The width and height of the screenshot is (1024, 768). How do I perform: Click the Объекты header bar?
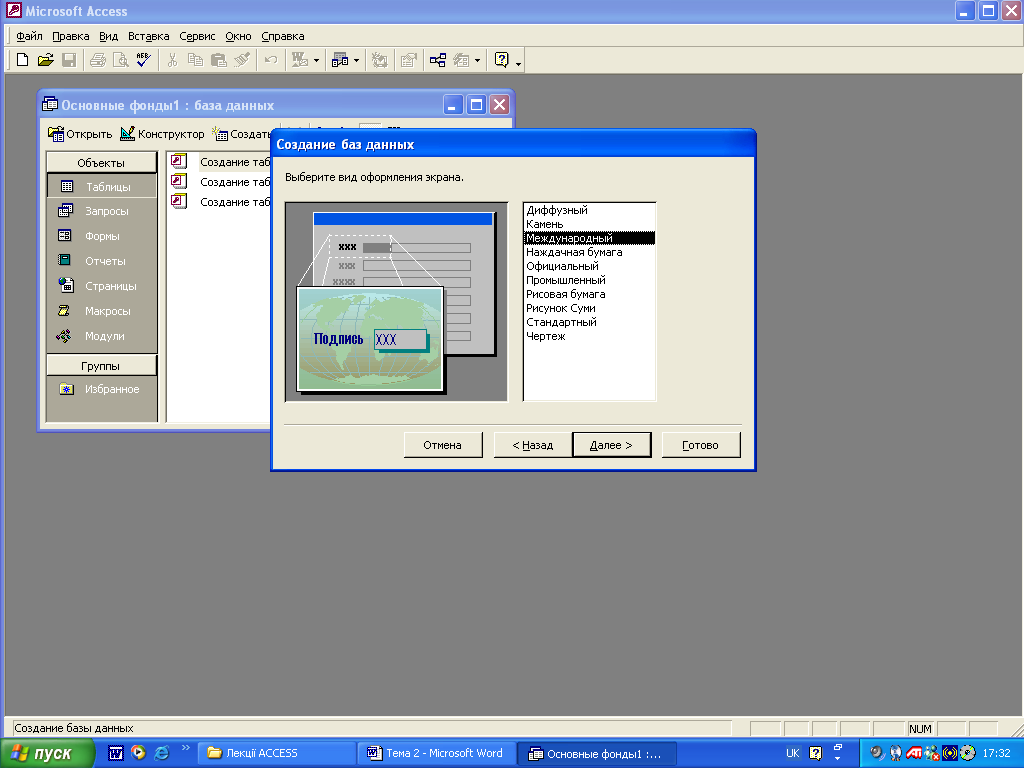coord(101,163)
